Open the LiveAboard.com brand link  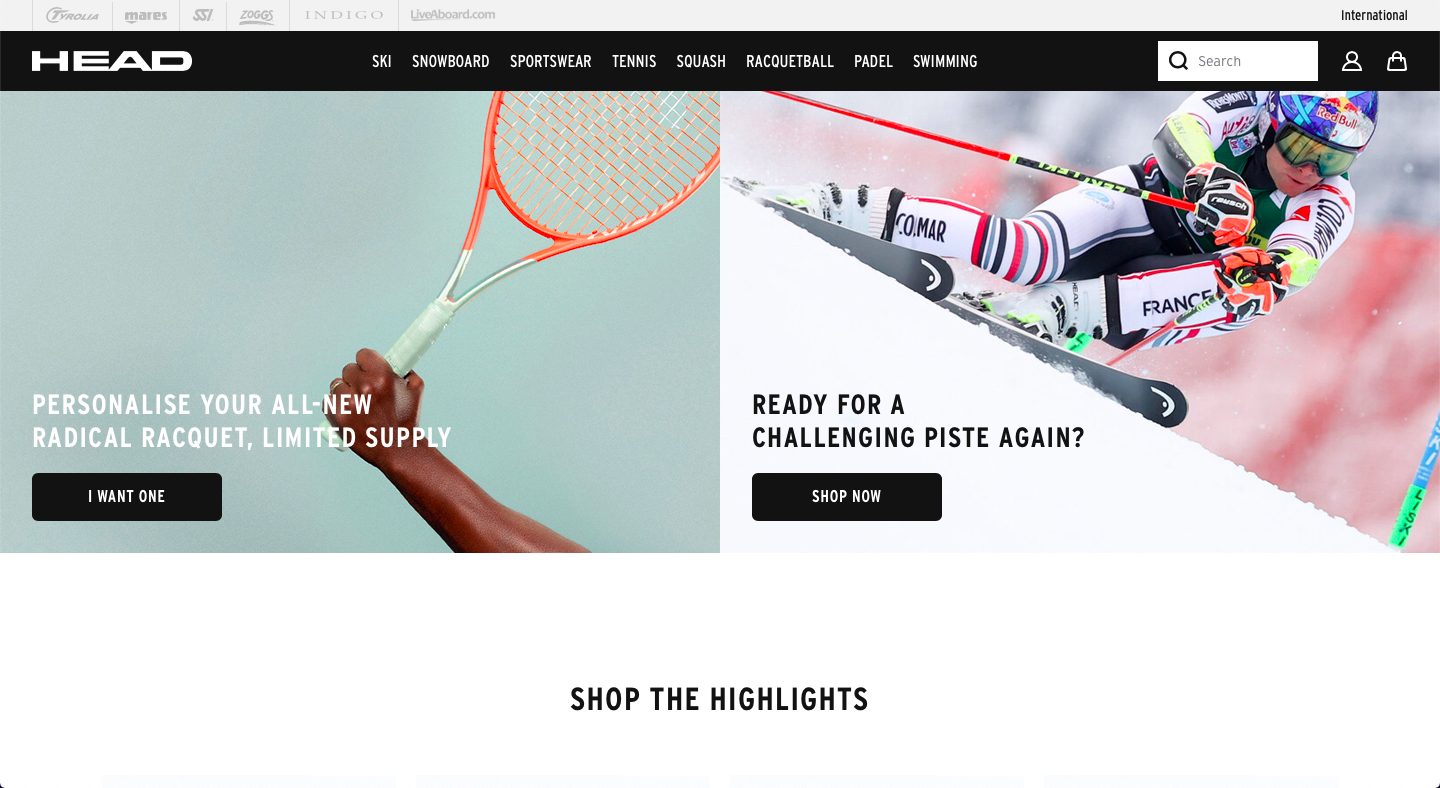pyautogui.click(x=453, y=15)
